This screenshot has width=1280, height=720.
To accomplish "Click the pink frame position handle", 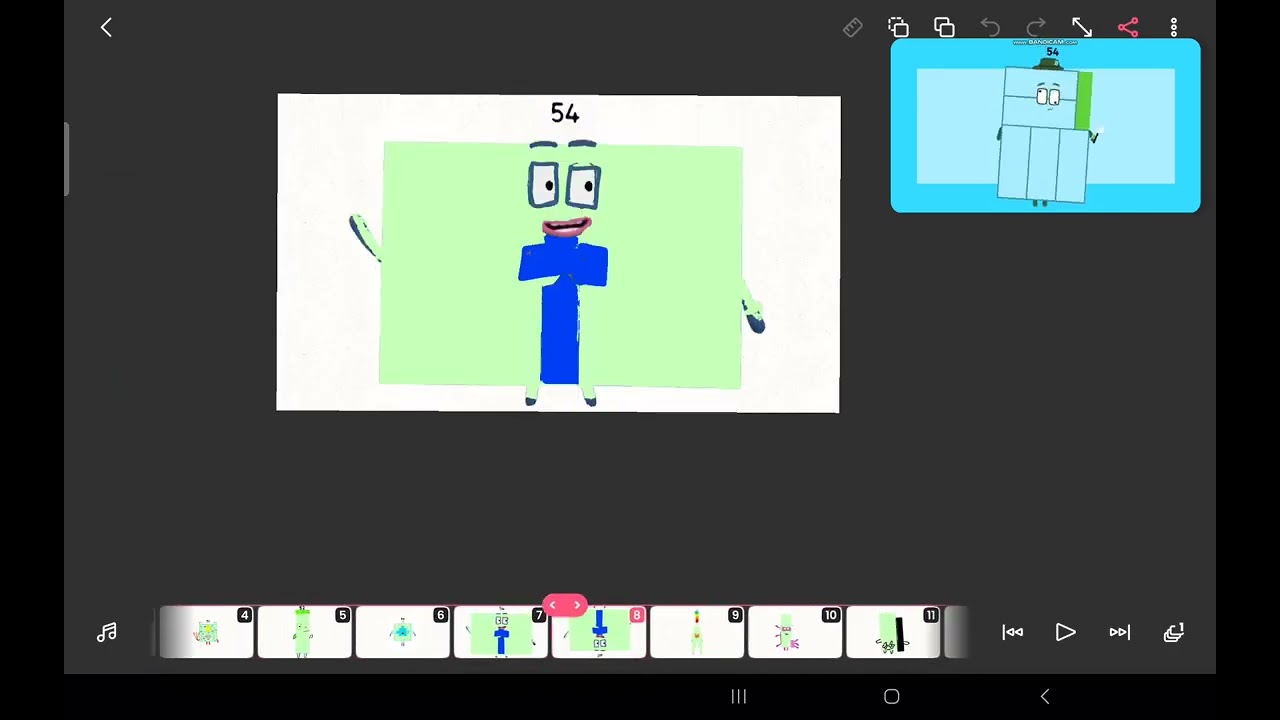I will [x=564, y=605].
